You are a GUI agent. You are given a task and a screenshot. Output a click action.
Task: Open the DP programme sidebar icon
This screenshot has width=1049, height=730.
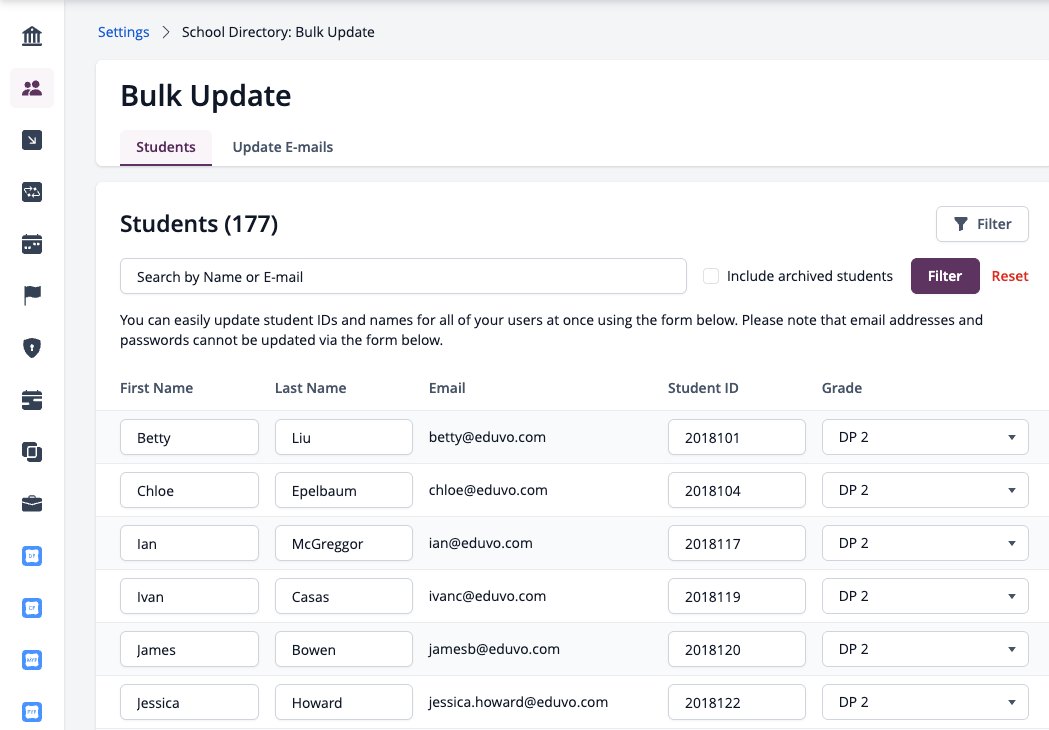pyautogui.click(x=31, y=556)
